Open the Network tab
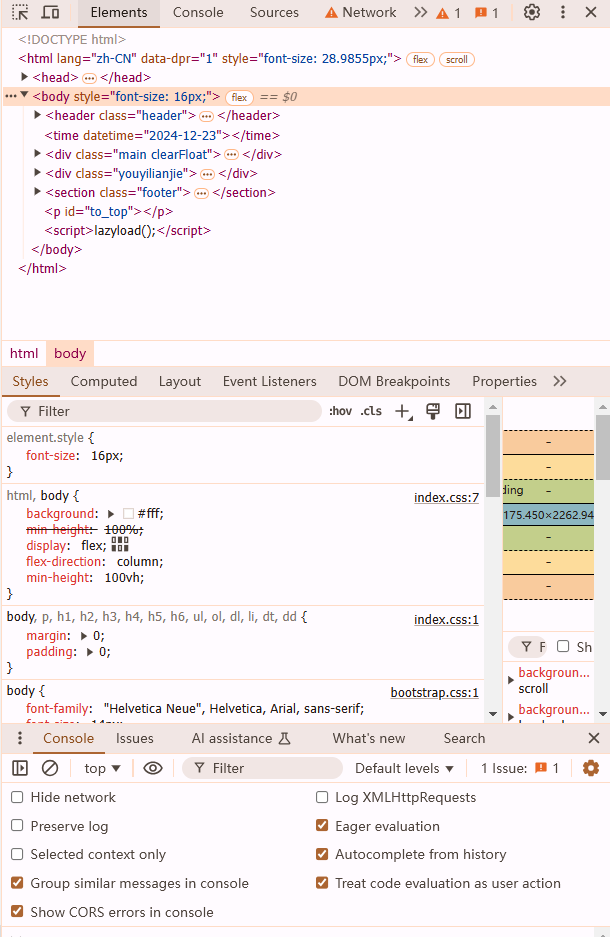 click(x=360, y=13)
